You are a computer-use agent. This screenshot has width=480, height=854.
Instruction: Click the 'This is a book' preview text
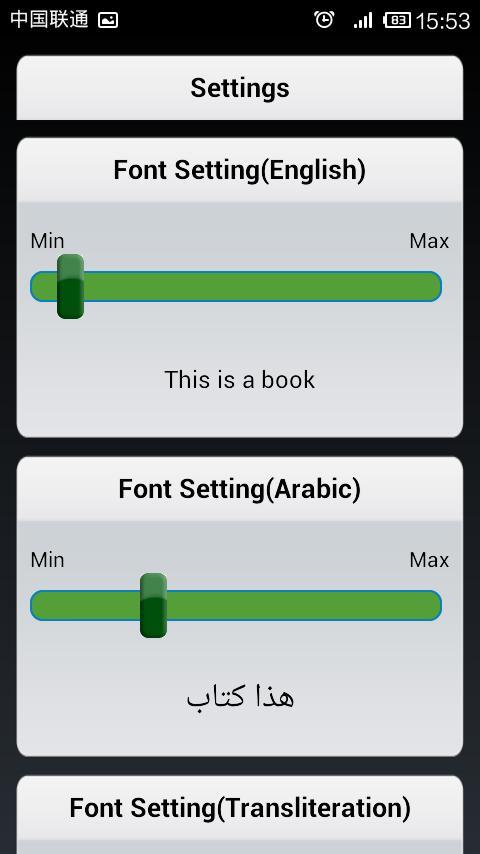(240, 380)
